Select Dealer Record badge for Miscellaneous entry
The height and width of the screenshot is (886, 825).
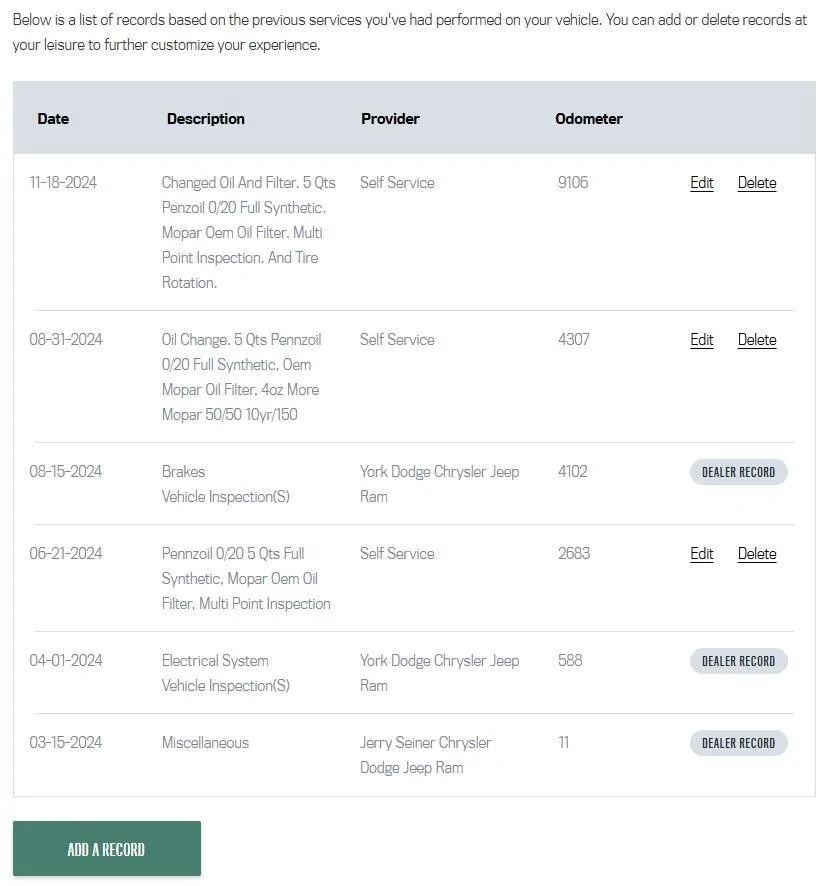pos(738,743)
